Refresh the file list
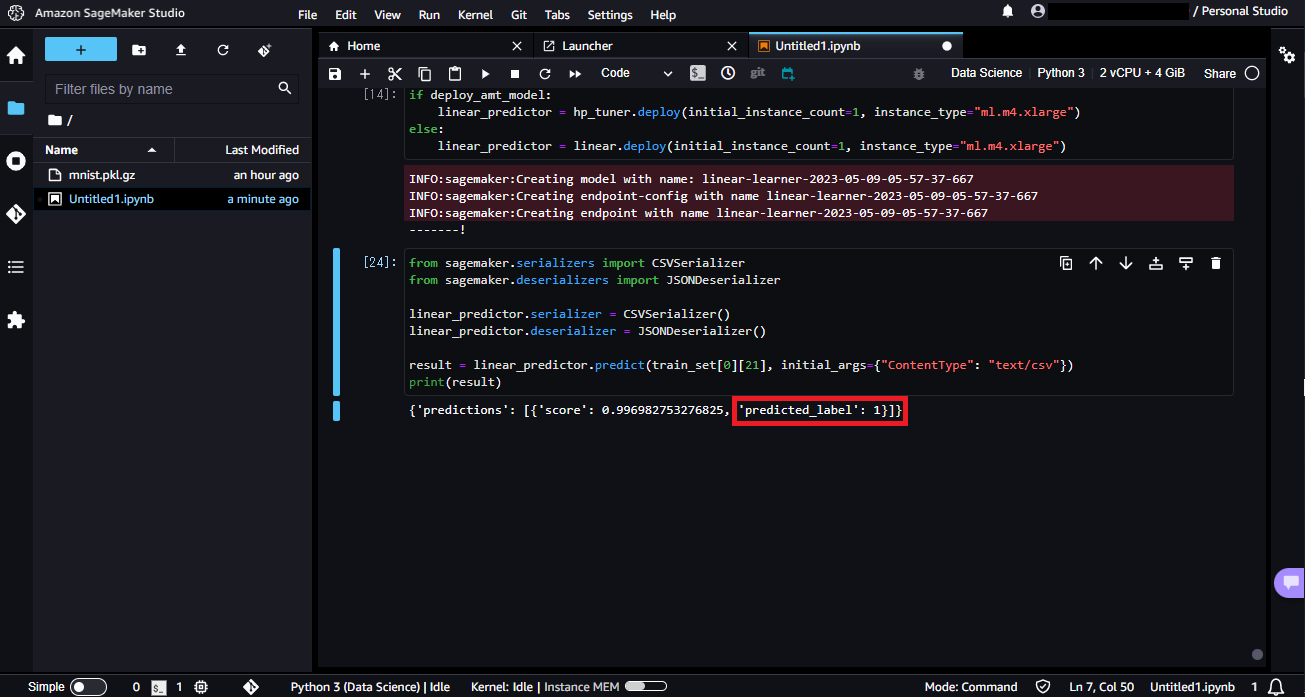The image size is (1305, 697). 223,50
